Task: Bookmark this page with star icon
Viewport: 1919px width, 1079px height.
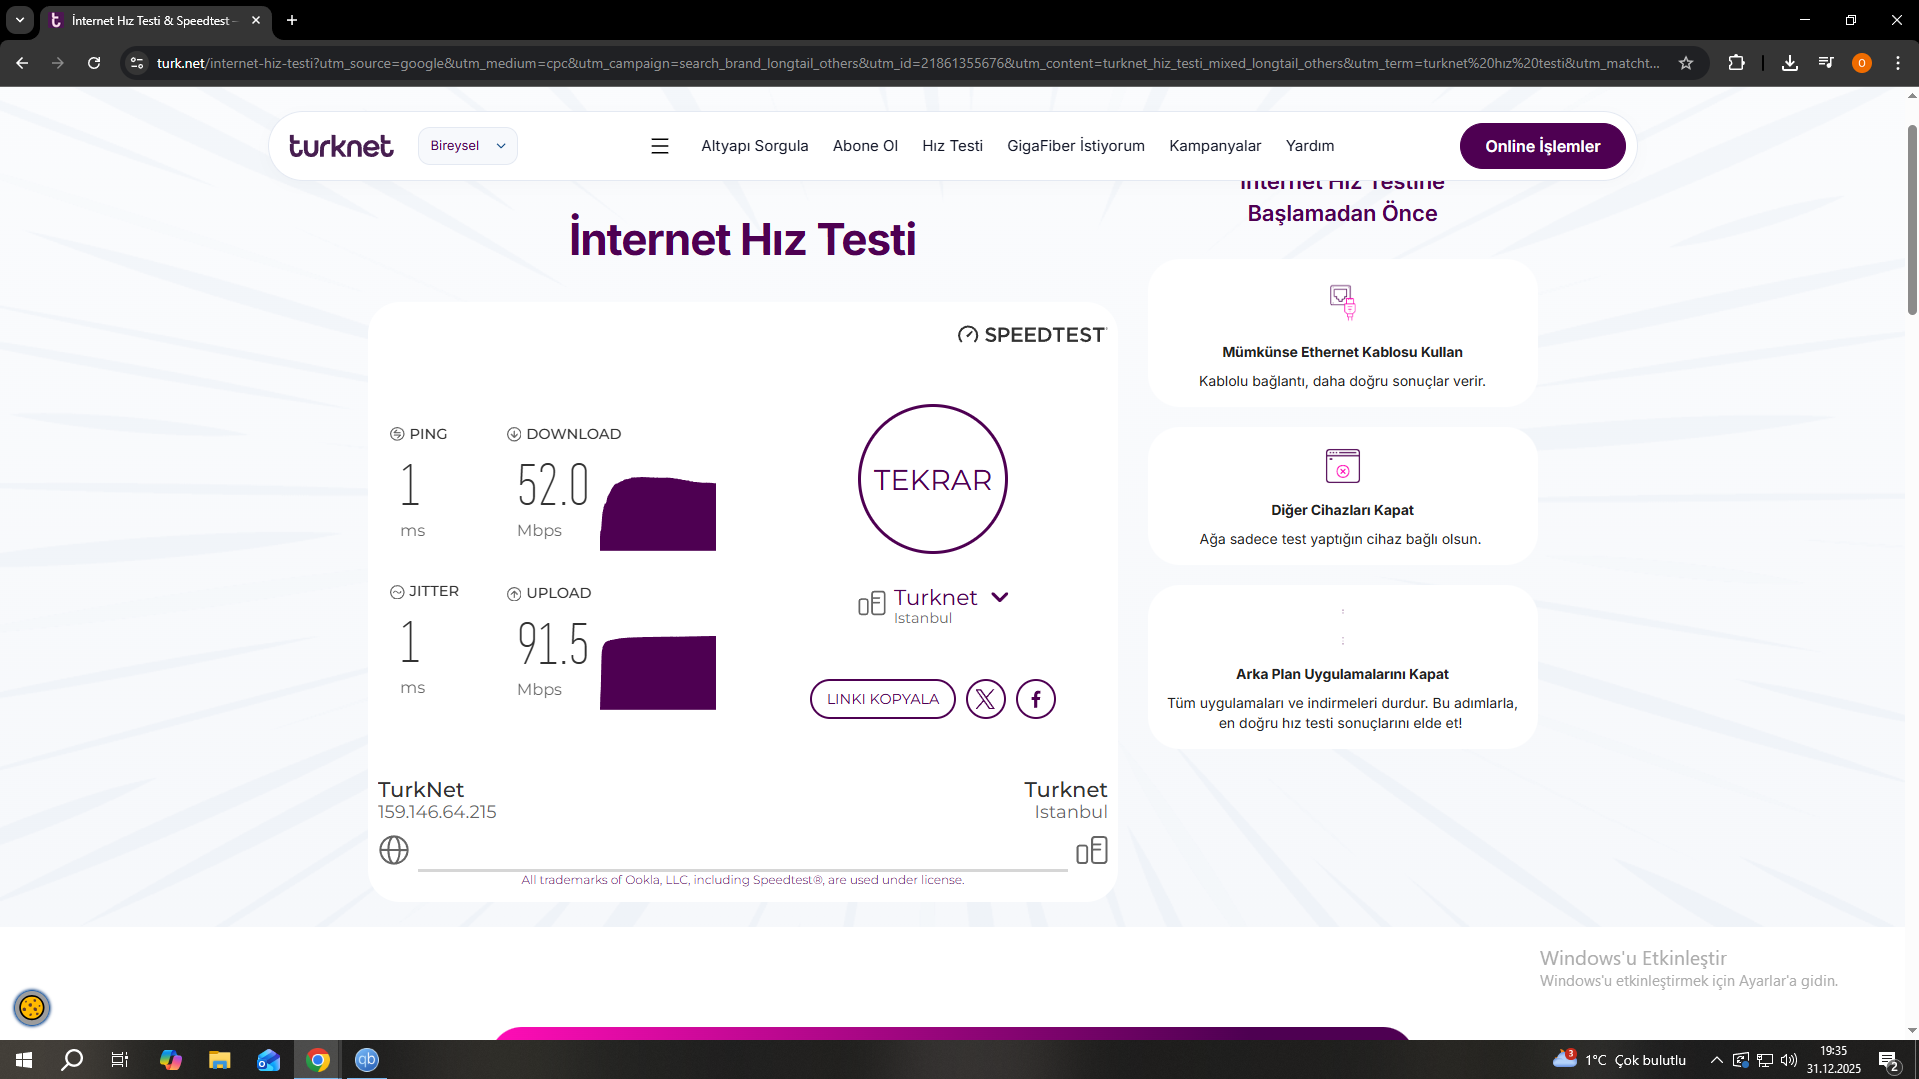Action: coord(1686,63)
